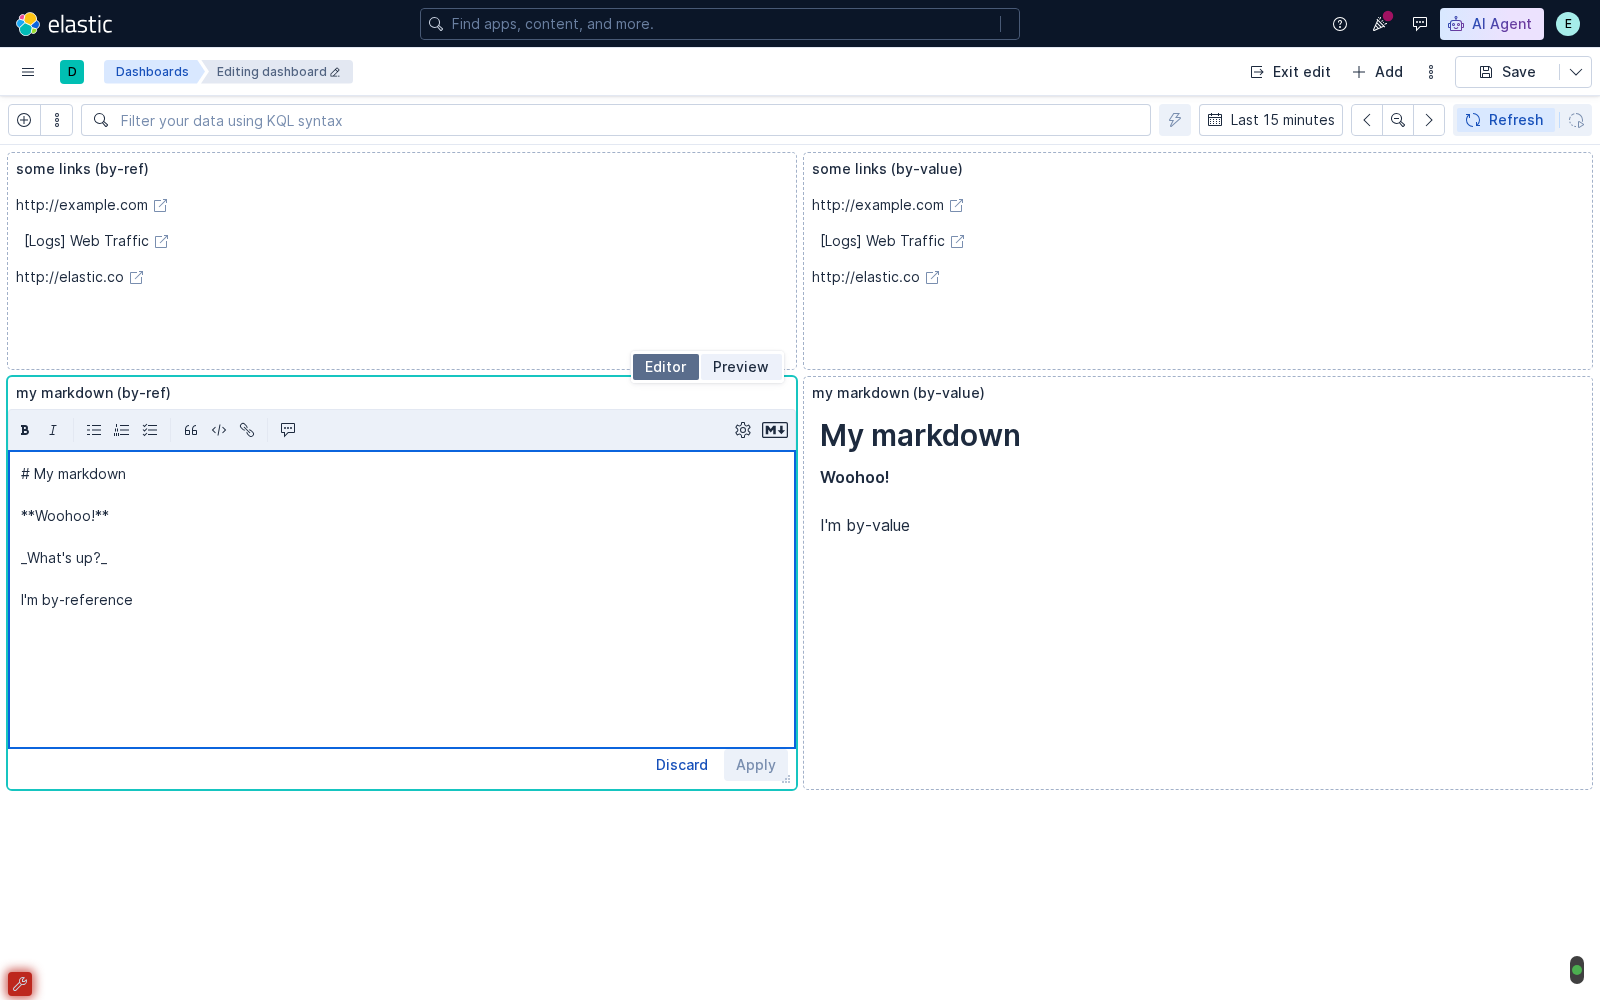Insert a link via the markdown toolbar
The image size is (1600, 1000).
coord(247,430)
